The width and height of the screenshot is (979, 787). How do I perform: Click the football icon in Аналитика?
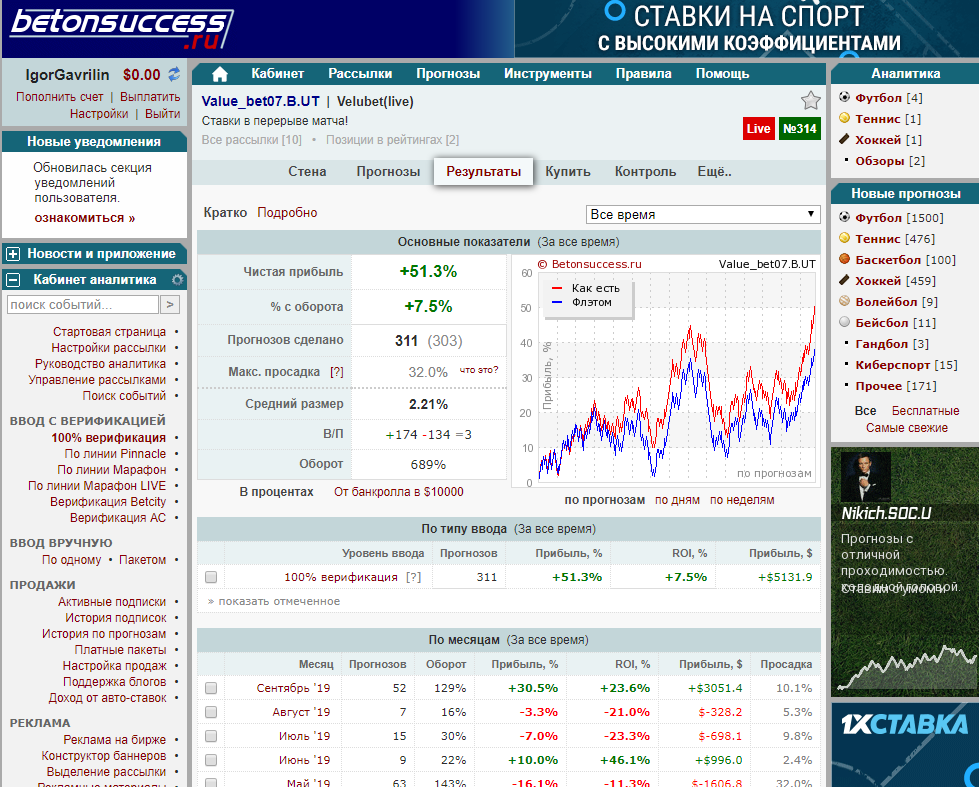pos(844,97)
